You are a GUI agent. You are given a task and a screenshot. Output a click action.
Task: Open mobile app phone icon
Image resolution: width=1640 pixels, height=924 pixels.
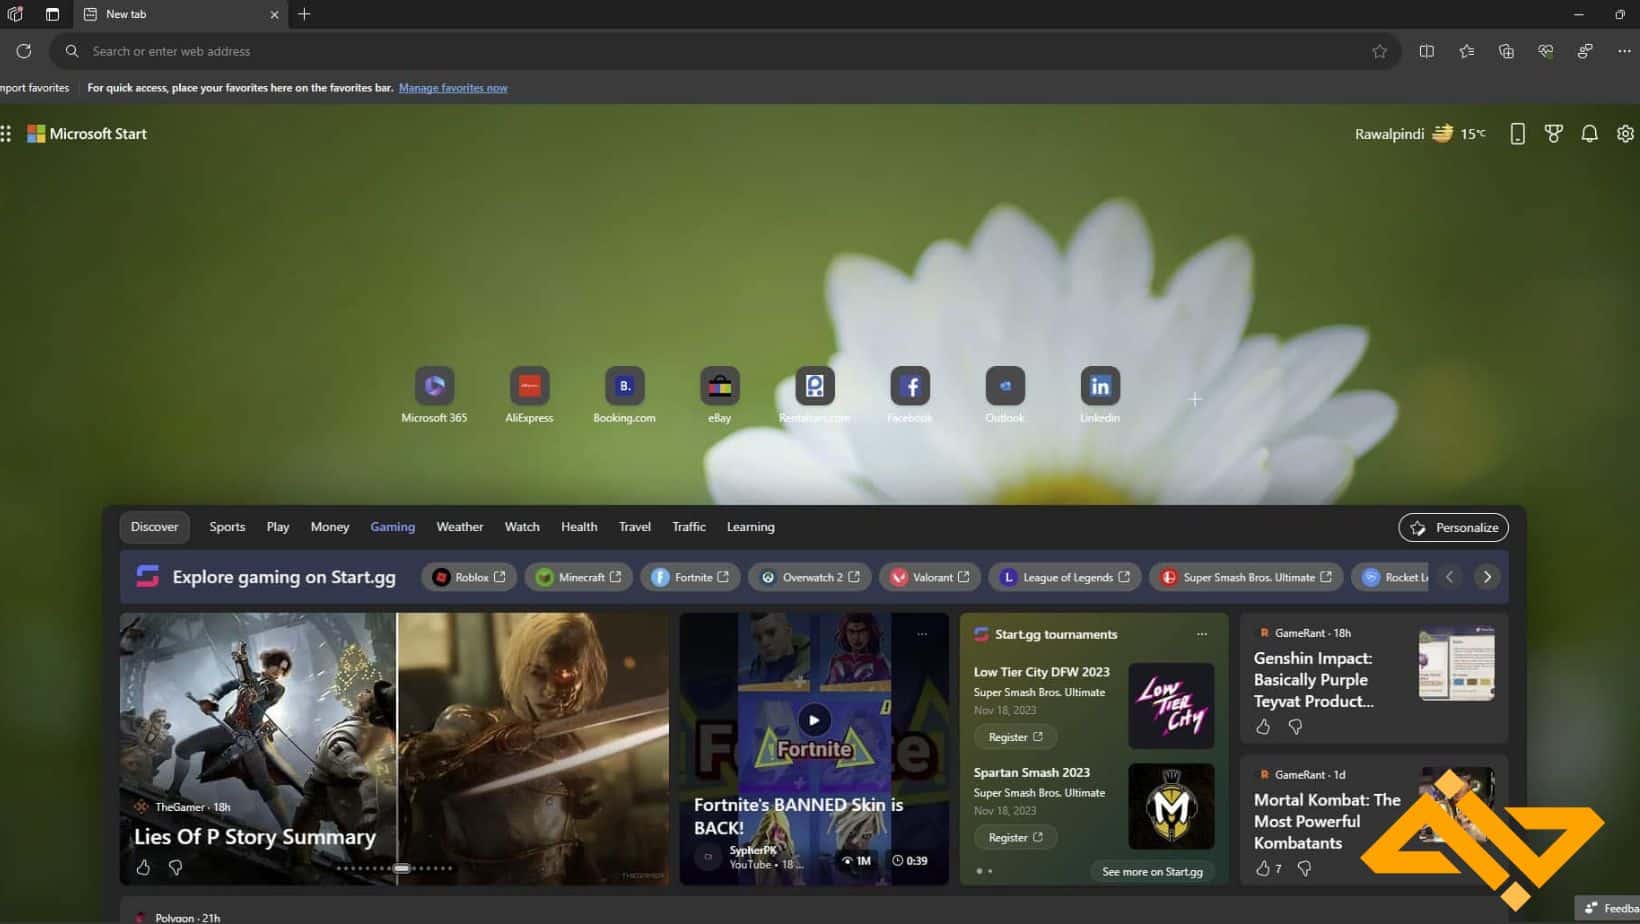coord(1517,134)
